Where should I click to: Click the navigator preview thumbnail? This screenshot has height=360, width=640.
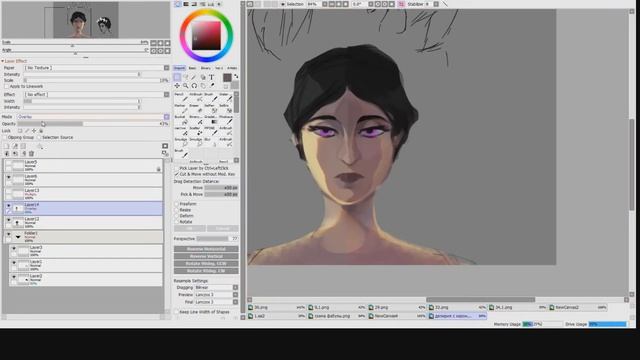(x=85, y=20)
